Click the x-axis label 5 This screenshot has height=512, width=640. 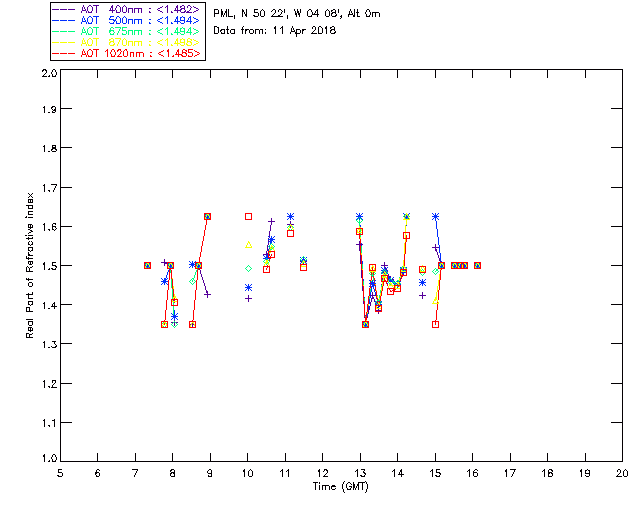tap(60, 473)
